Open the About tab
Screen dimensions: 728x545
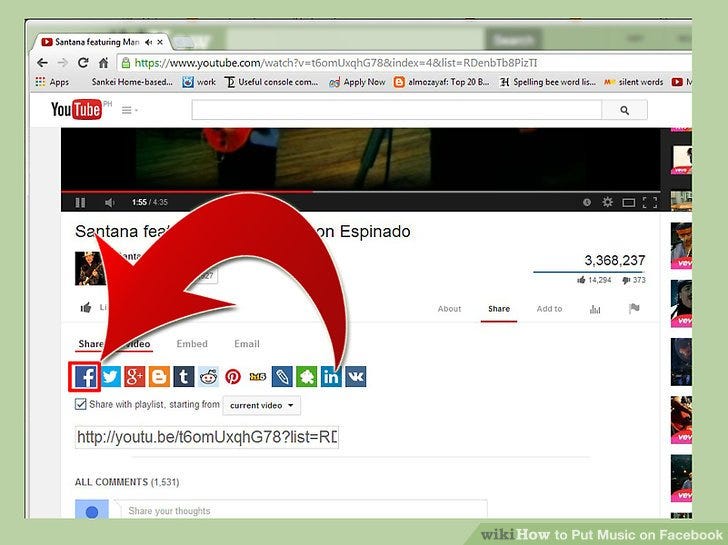(449, 309)
